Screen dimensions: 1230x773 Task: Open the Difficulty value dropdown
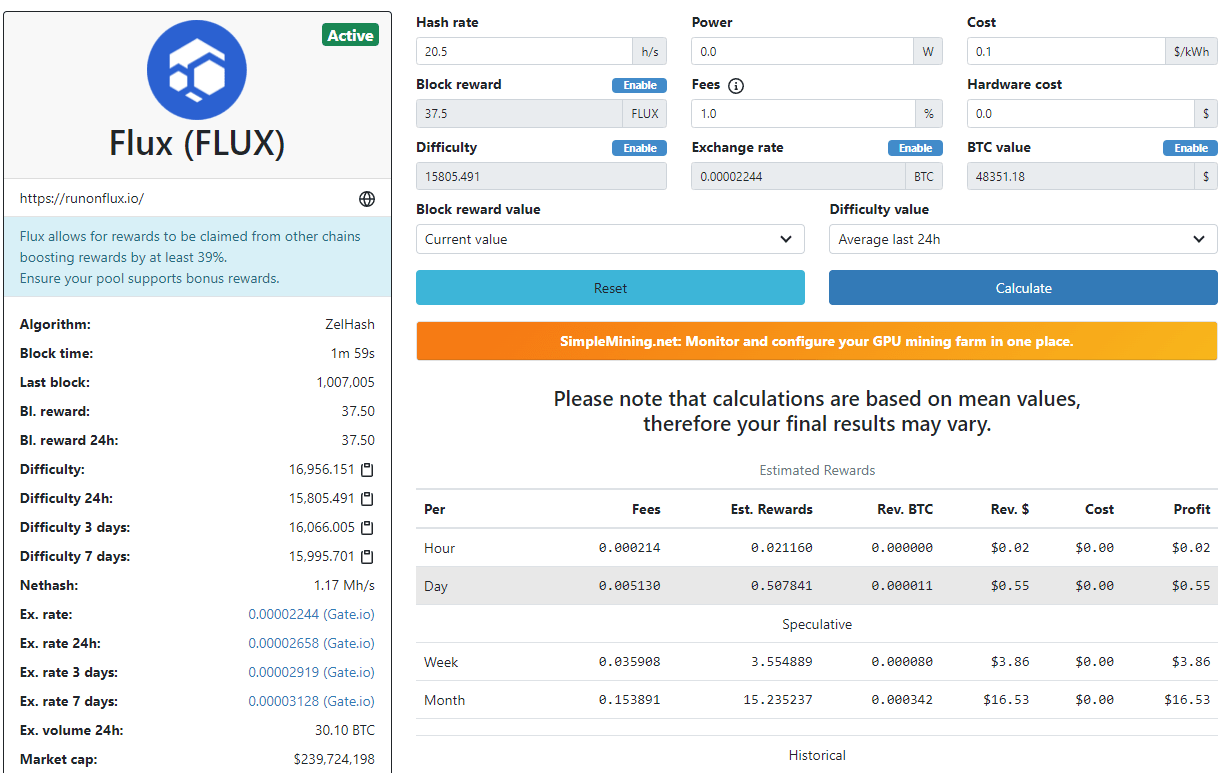pos(1023,239)
